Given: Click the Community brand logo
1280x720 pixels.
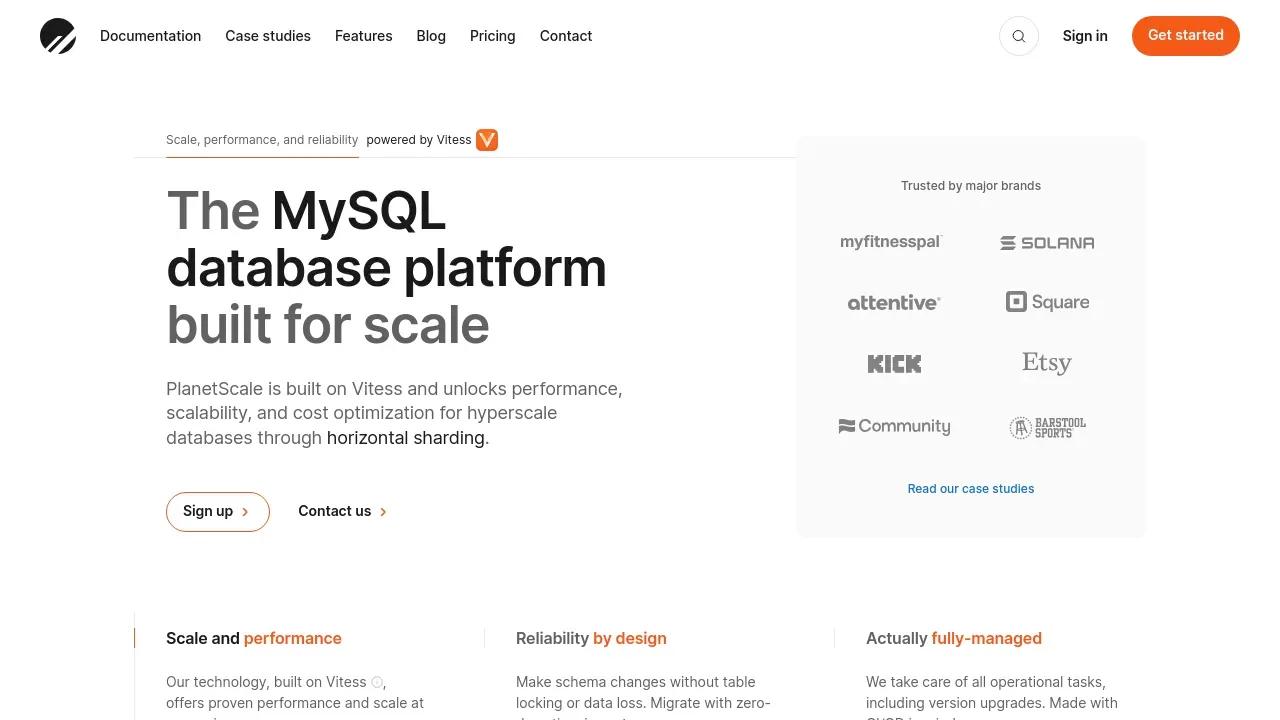Looking at the screenshot, I should pyautogui.click(x=894, y=426).
